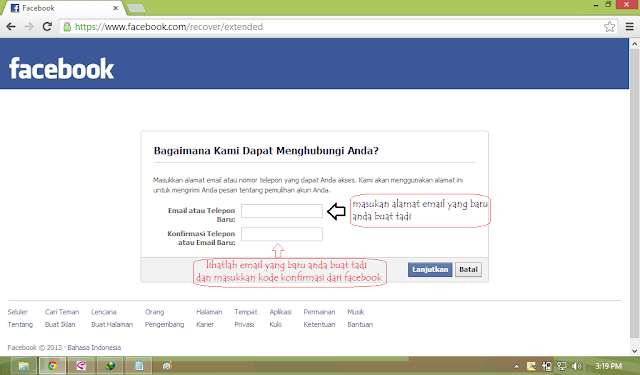The image size is (640, 375).
Task: Change language via Bahasa Indonesia link
Action: (x=94, y=348)
